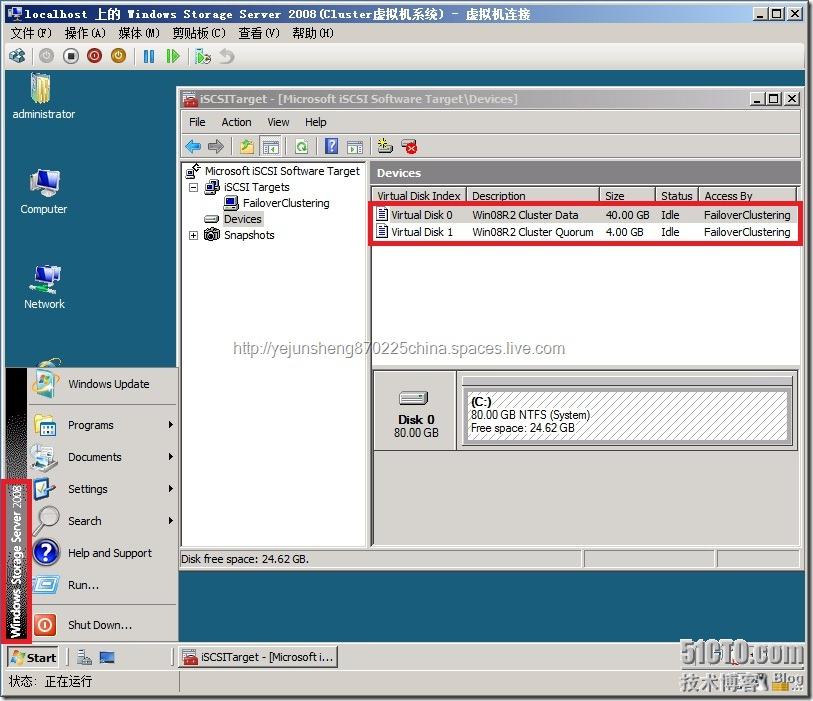Click the Start button on taskbar
813x701 pixels.
click(x=33, y=657)
